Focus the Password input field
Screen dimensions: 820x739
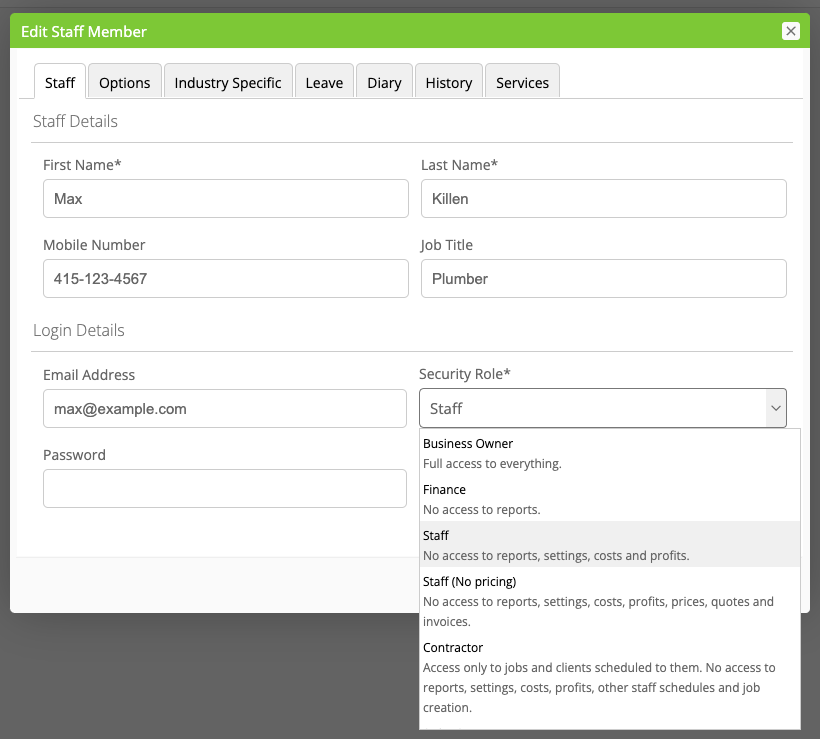(225, 489)
